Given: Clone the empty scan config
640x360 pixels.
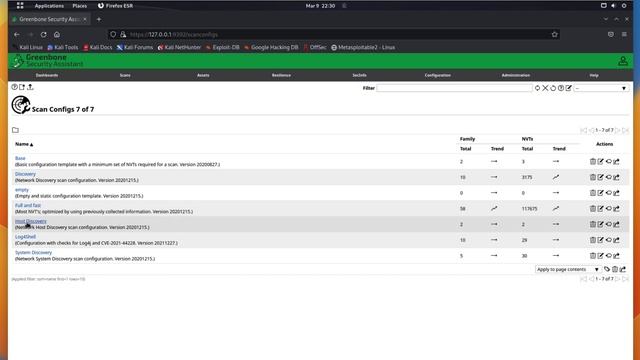Looking at the screenshot, I should point(609,193).
